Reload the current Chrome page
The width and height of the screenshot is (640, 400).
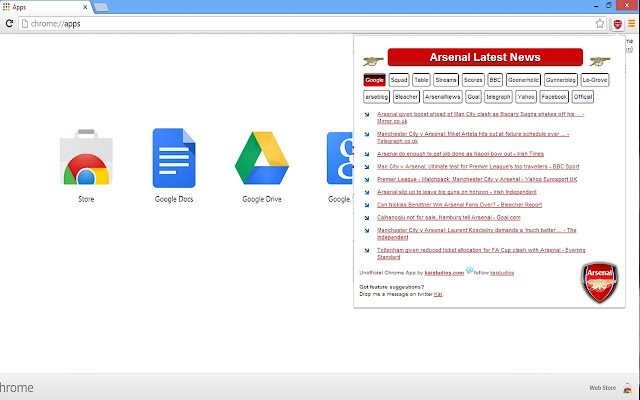coord(9,24)
